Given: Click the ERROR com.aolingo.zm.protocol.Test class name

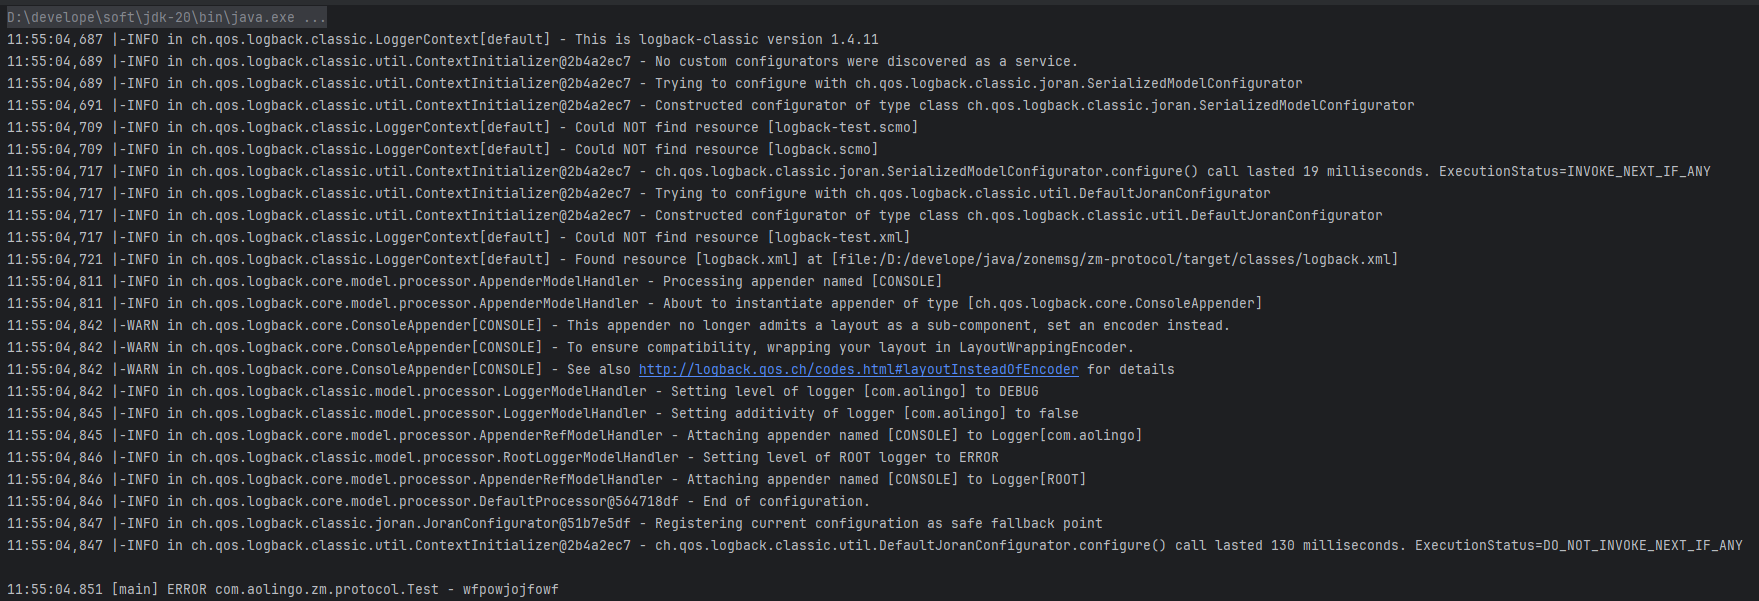Looking at the screenshot, I should click(327, 589).
